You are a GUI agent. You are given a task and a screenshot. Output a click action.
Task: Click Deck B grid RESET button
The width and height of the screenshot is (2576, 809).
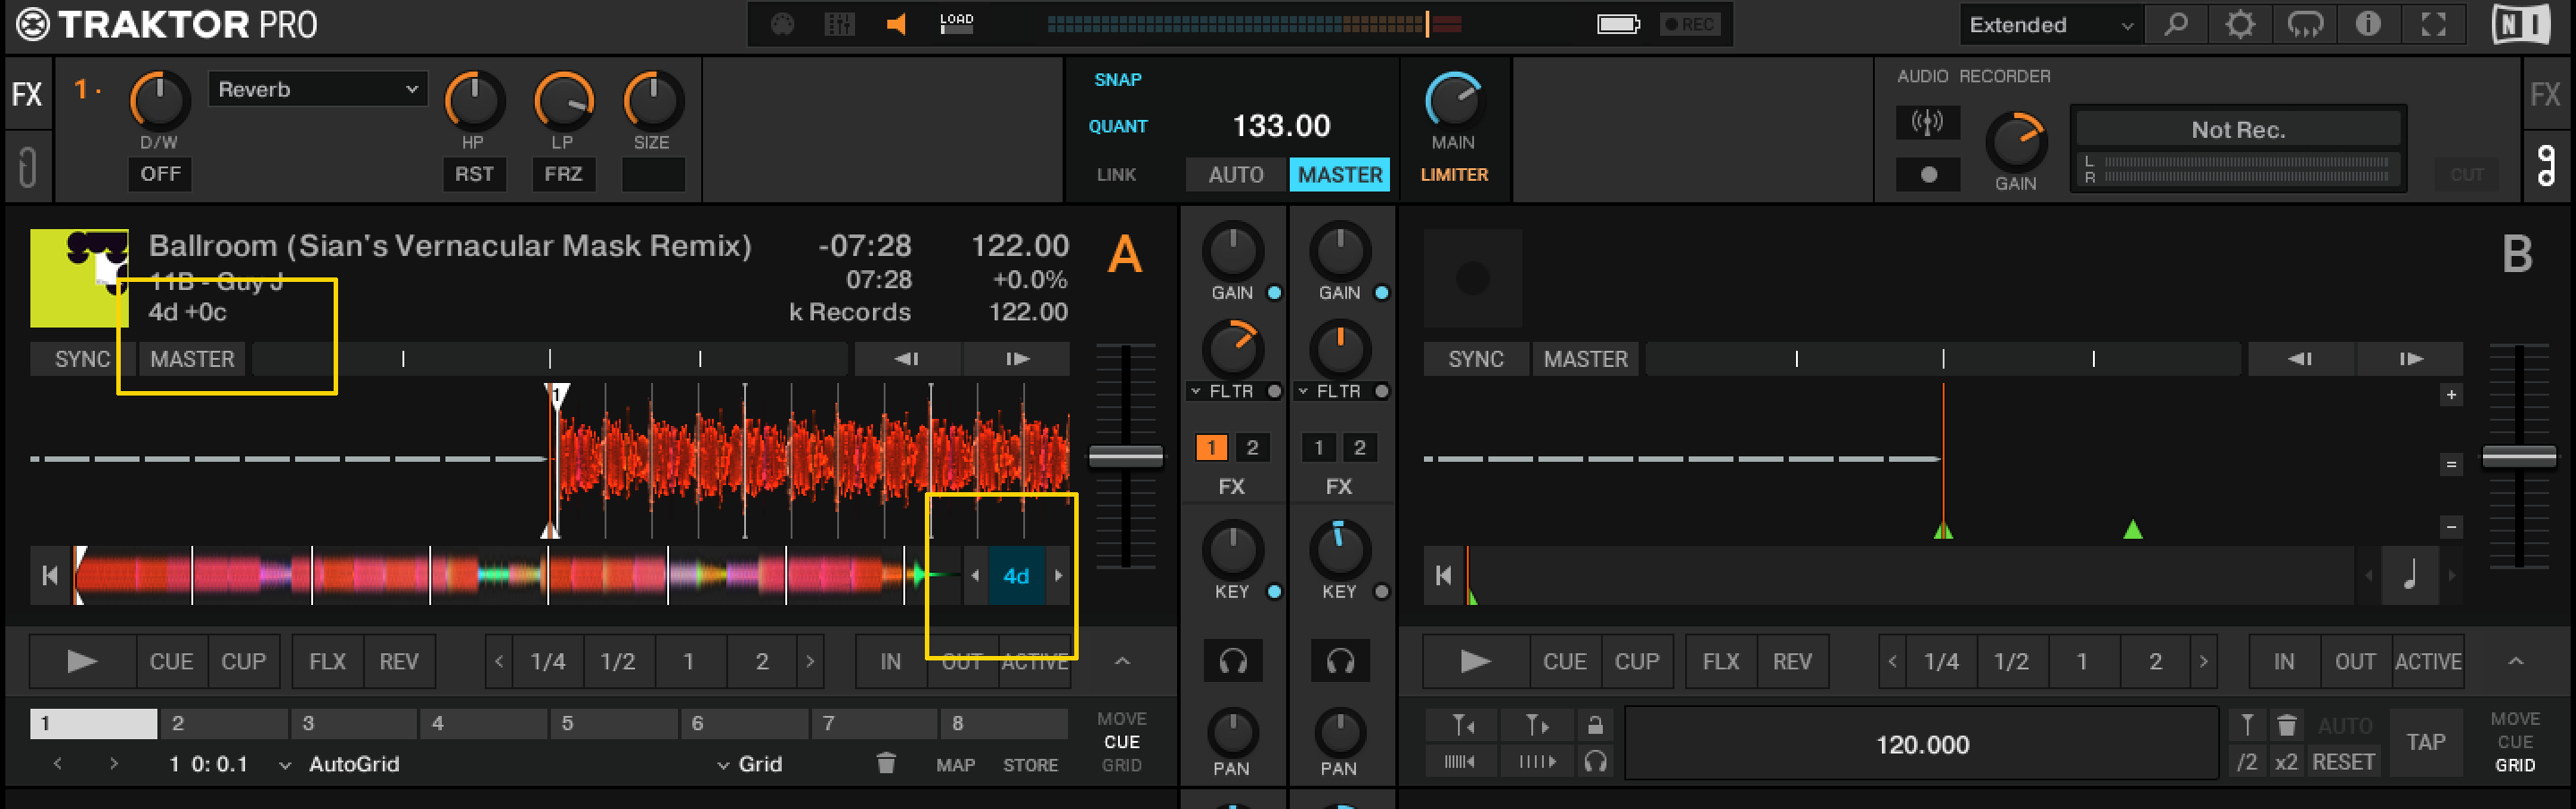(x=2343, y=762)
